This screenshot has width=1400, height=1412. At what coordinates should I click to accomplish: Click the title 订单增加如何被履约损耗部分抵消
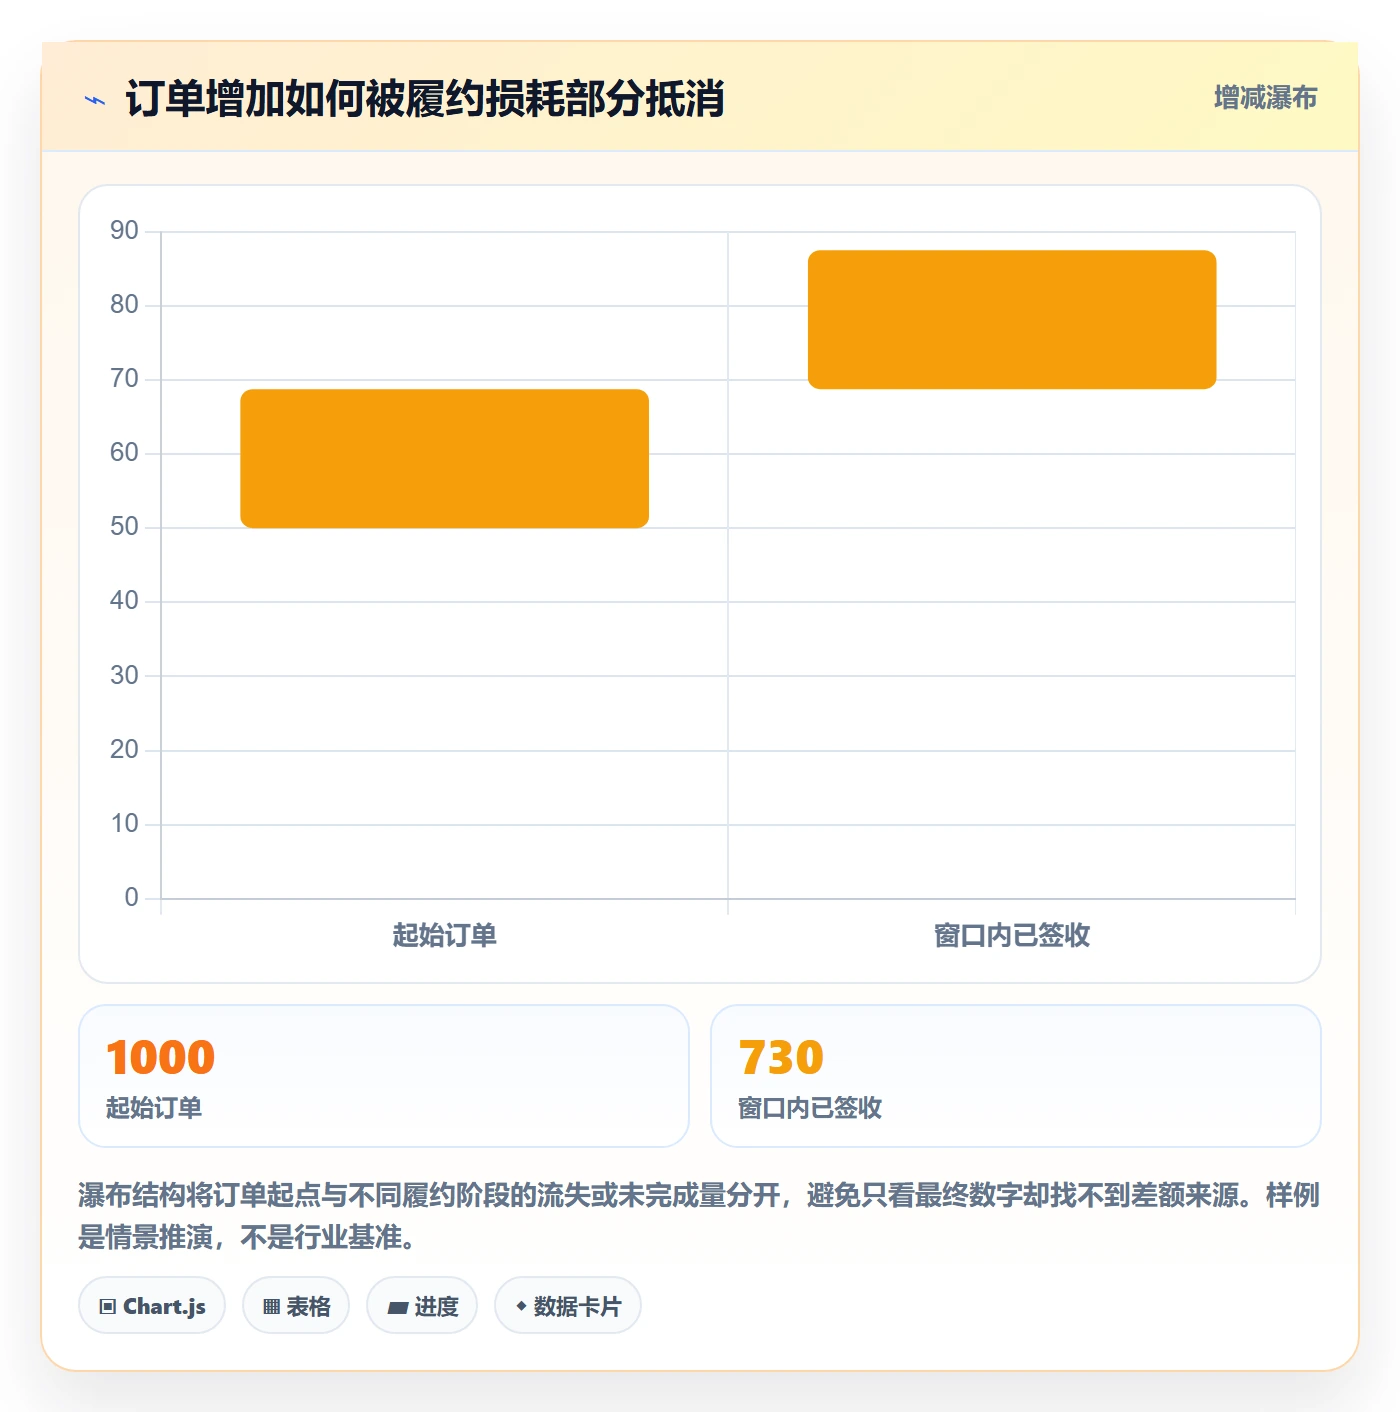click(425, 99)
